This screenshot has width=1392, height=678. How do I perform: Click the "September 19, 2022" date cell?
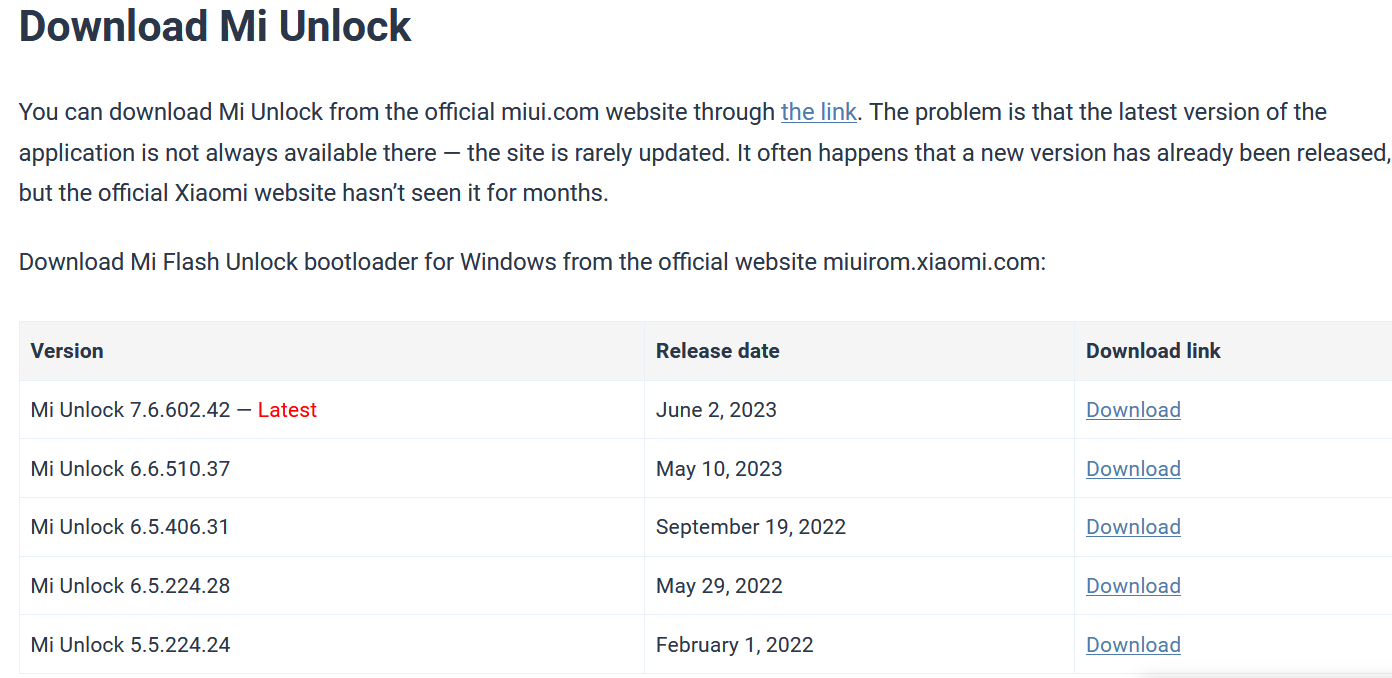click(751, 527)
